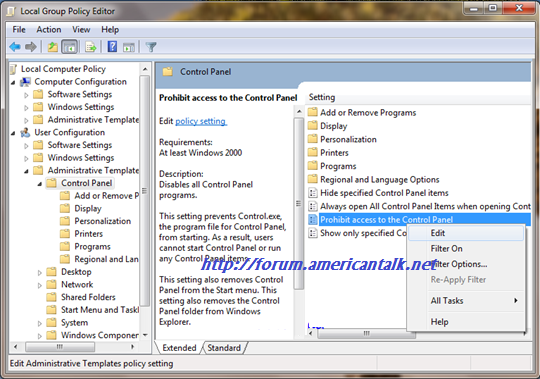Switch to the Standard tab
Screen dimensions: 540x379
224,348
